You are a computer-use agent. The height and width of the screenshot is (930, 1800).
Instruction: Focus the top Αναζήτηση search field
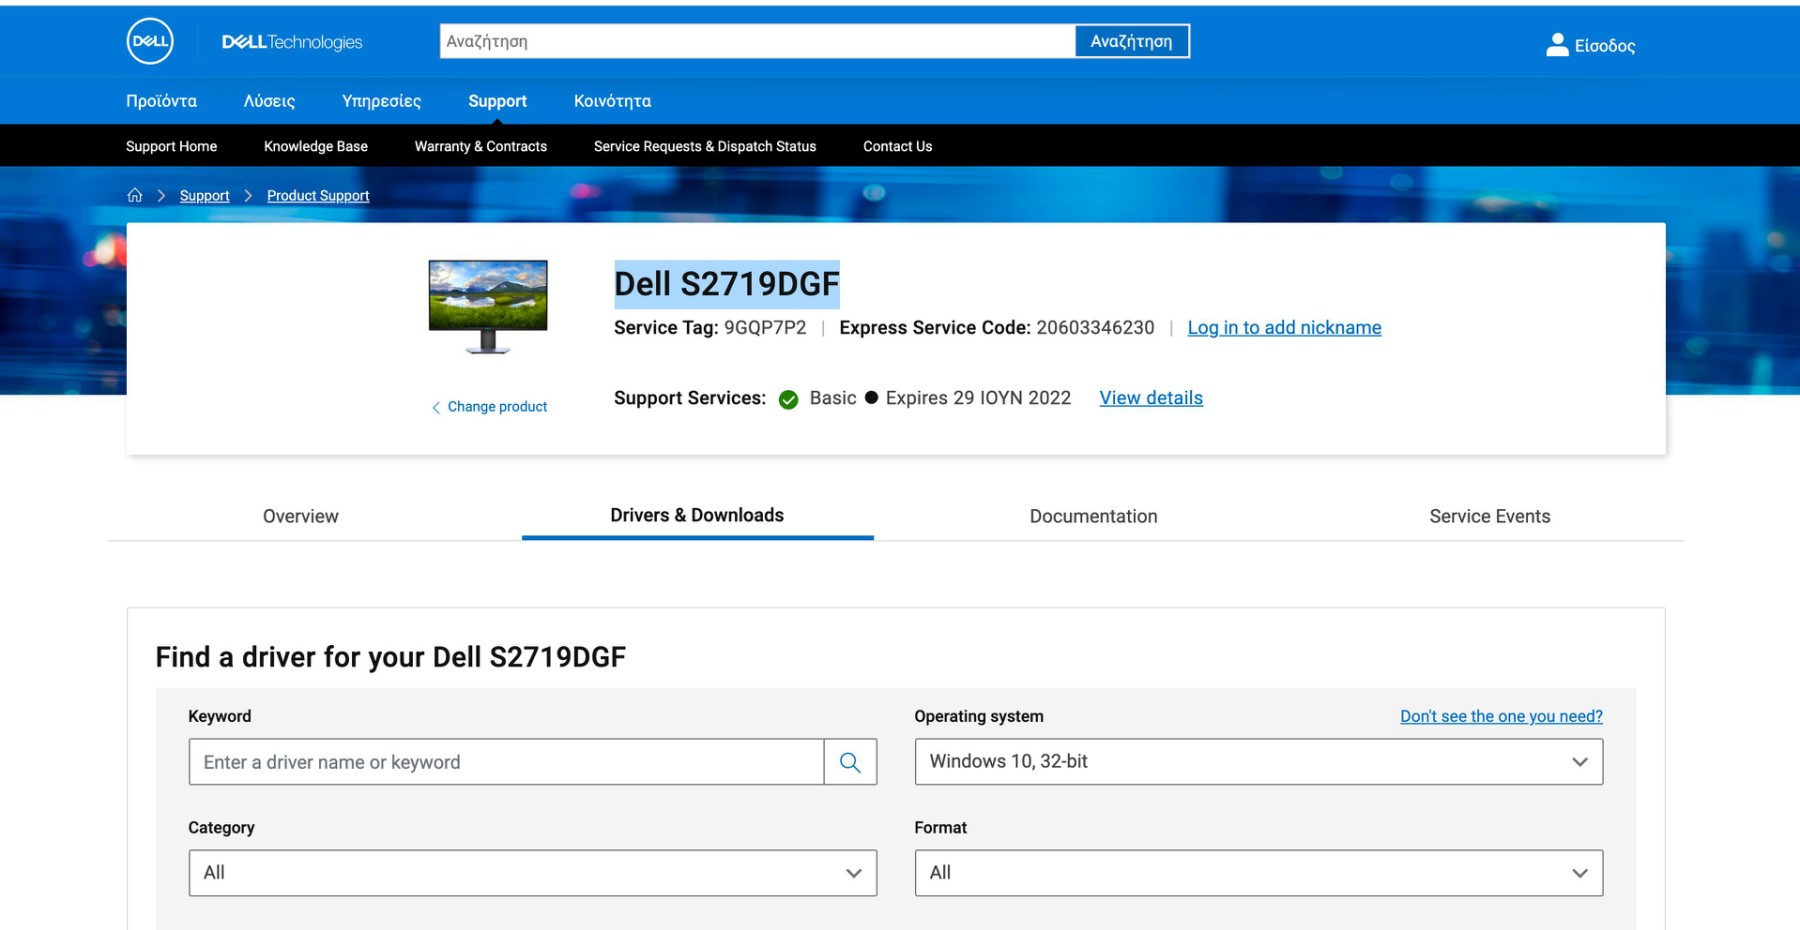[757, 41]
